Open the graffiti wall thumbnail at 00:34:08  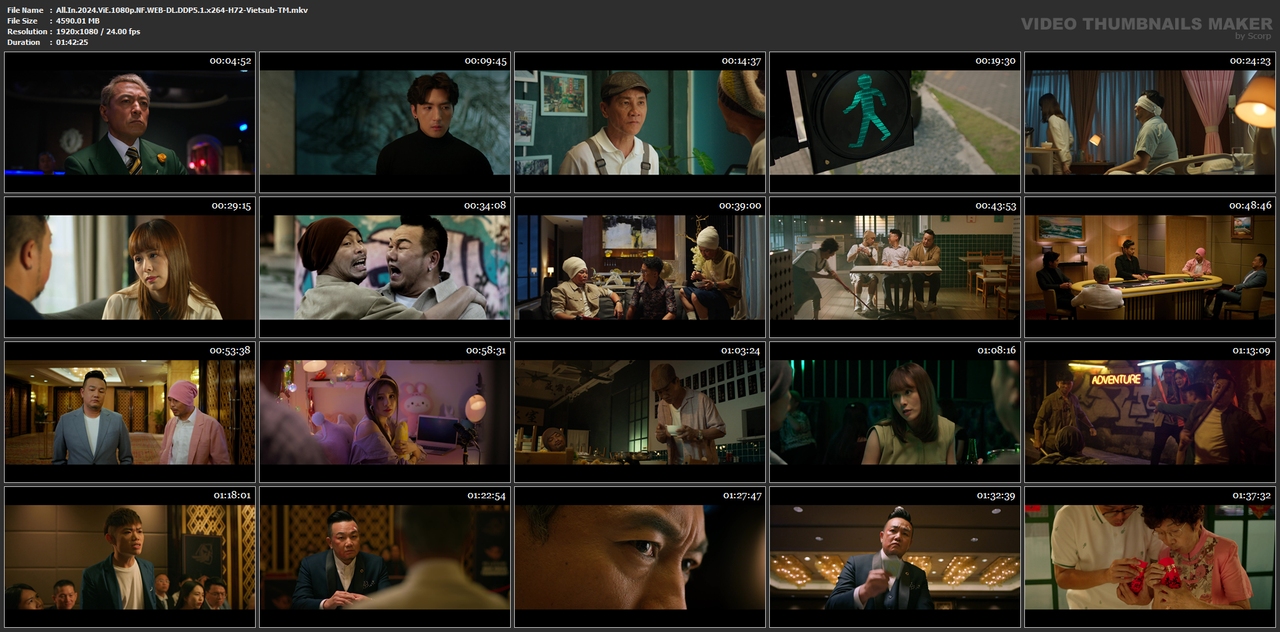(x=385, y=267)
